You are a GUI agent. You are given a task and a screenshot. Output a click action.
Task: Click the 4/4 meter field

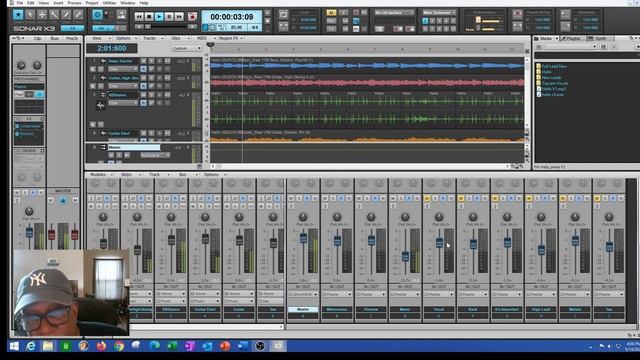(255, 27)
